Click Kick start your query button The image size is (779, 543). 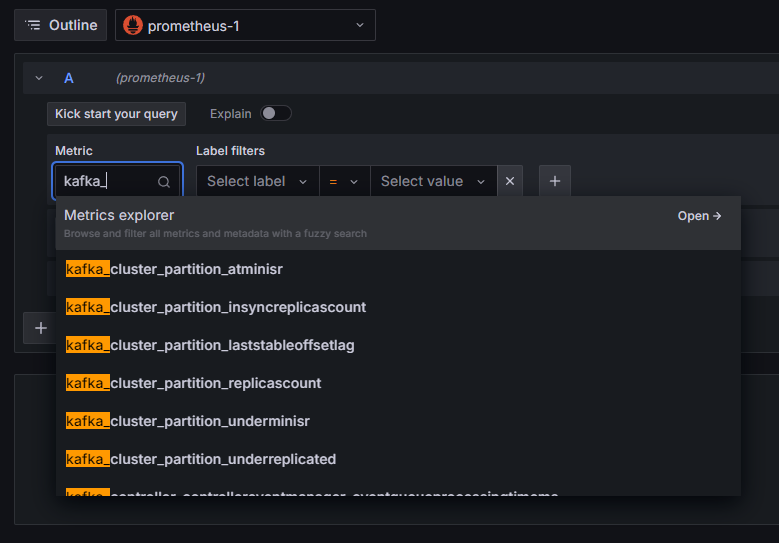pyautogui.click(x=116, y=114)
